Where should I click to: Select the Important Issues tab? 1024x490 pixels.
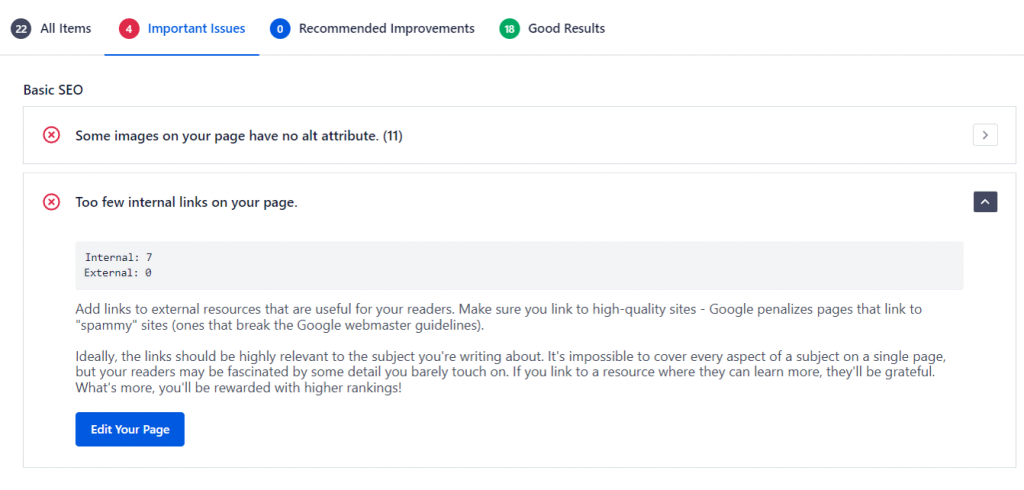(x=196, y=29)
